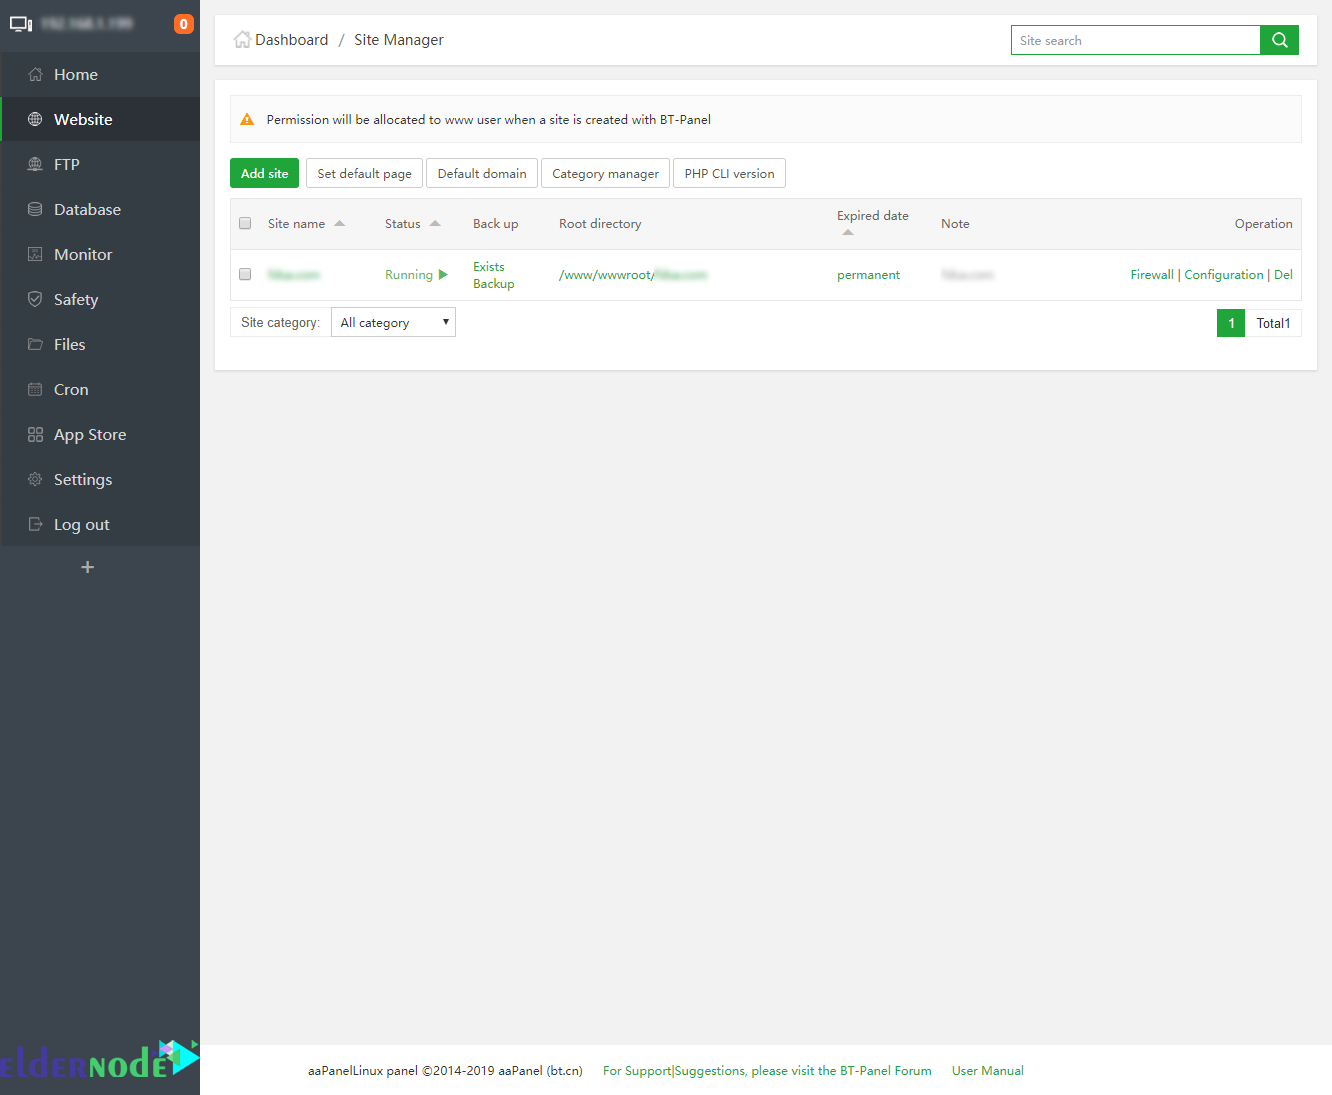1332x1095 pixels.
Task: Open the All category dropdown
Action: click(393, 322)
